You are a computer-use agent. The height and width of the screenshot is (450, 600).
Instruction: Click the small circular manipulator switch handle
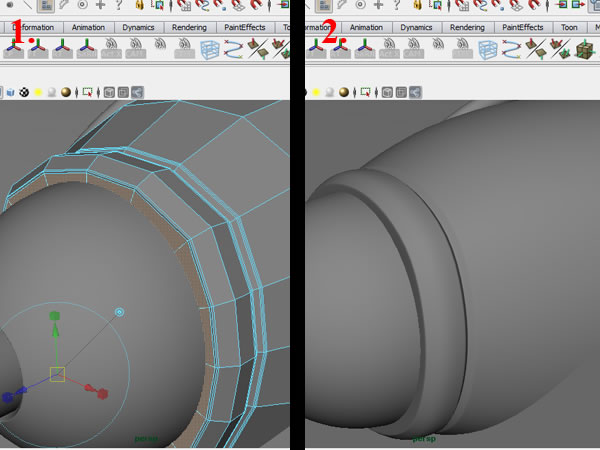[119, 312]
